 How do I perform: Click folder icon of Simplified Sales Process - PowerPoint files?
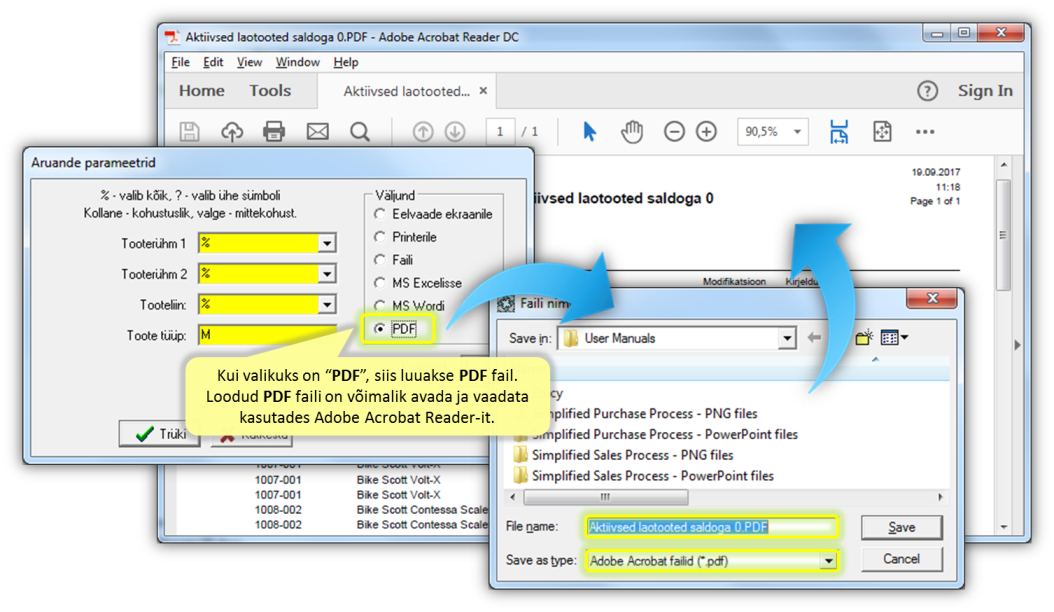520,476
